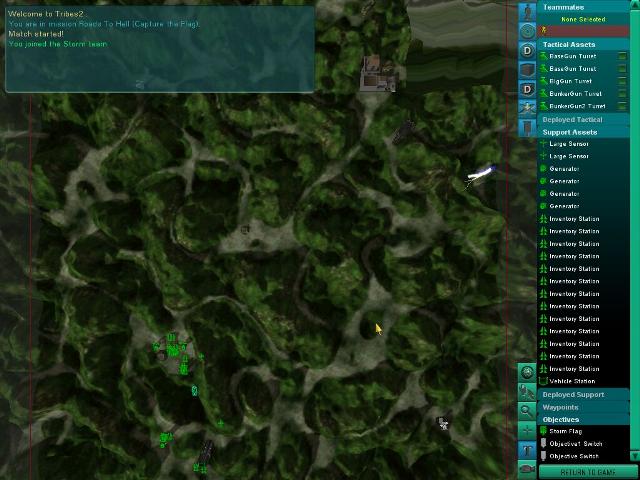
Task: Collapse the Support Assets section
Action: (x=583, y=132)
